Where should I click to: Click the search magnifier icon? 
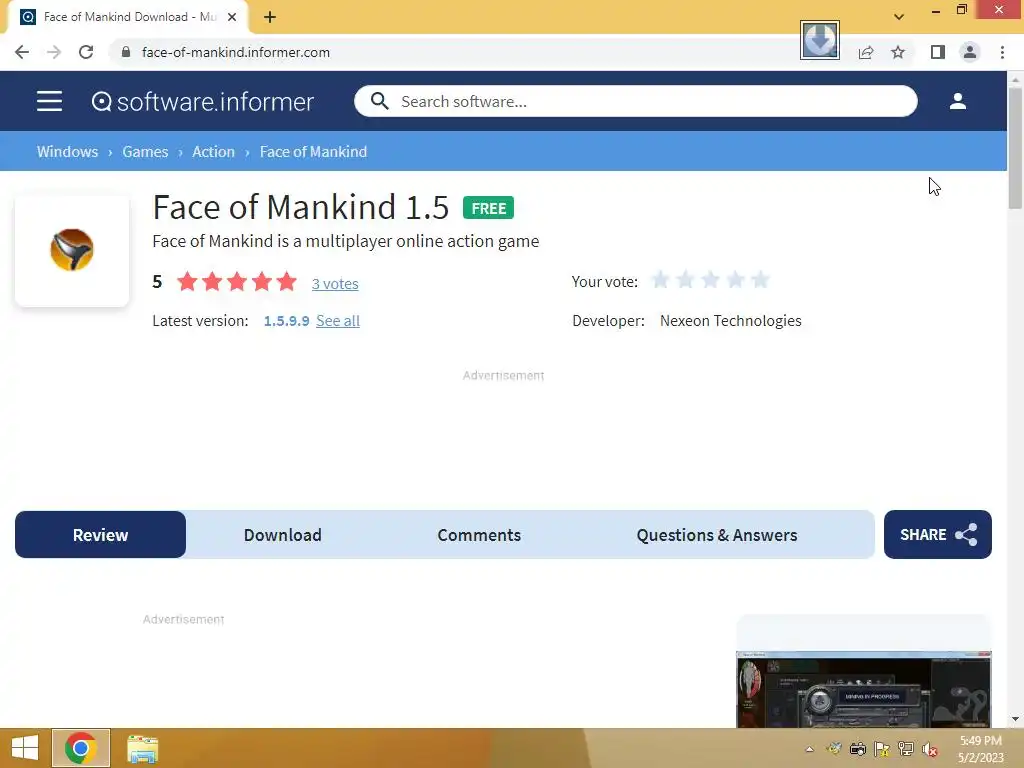379,101
